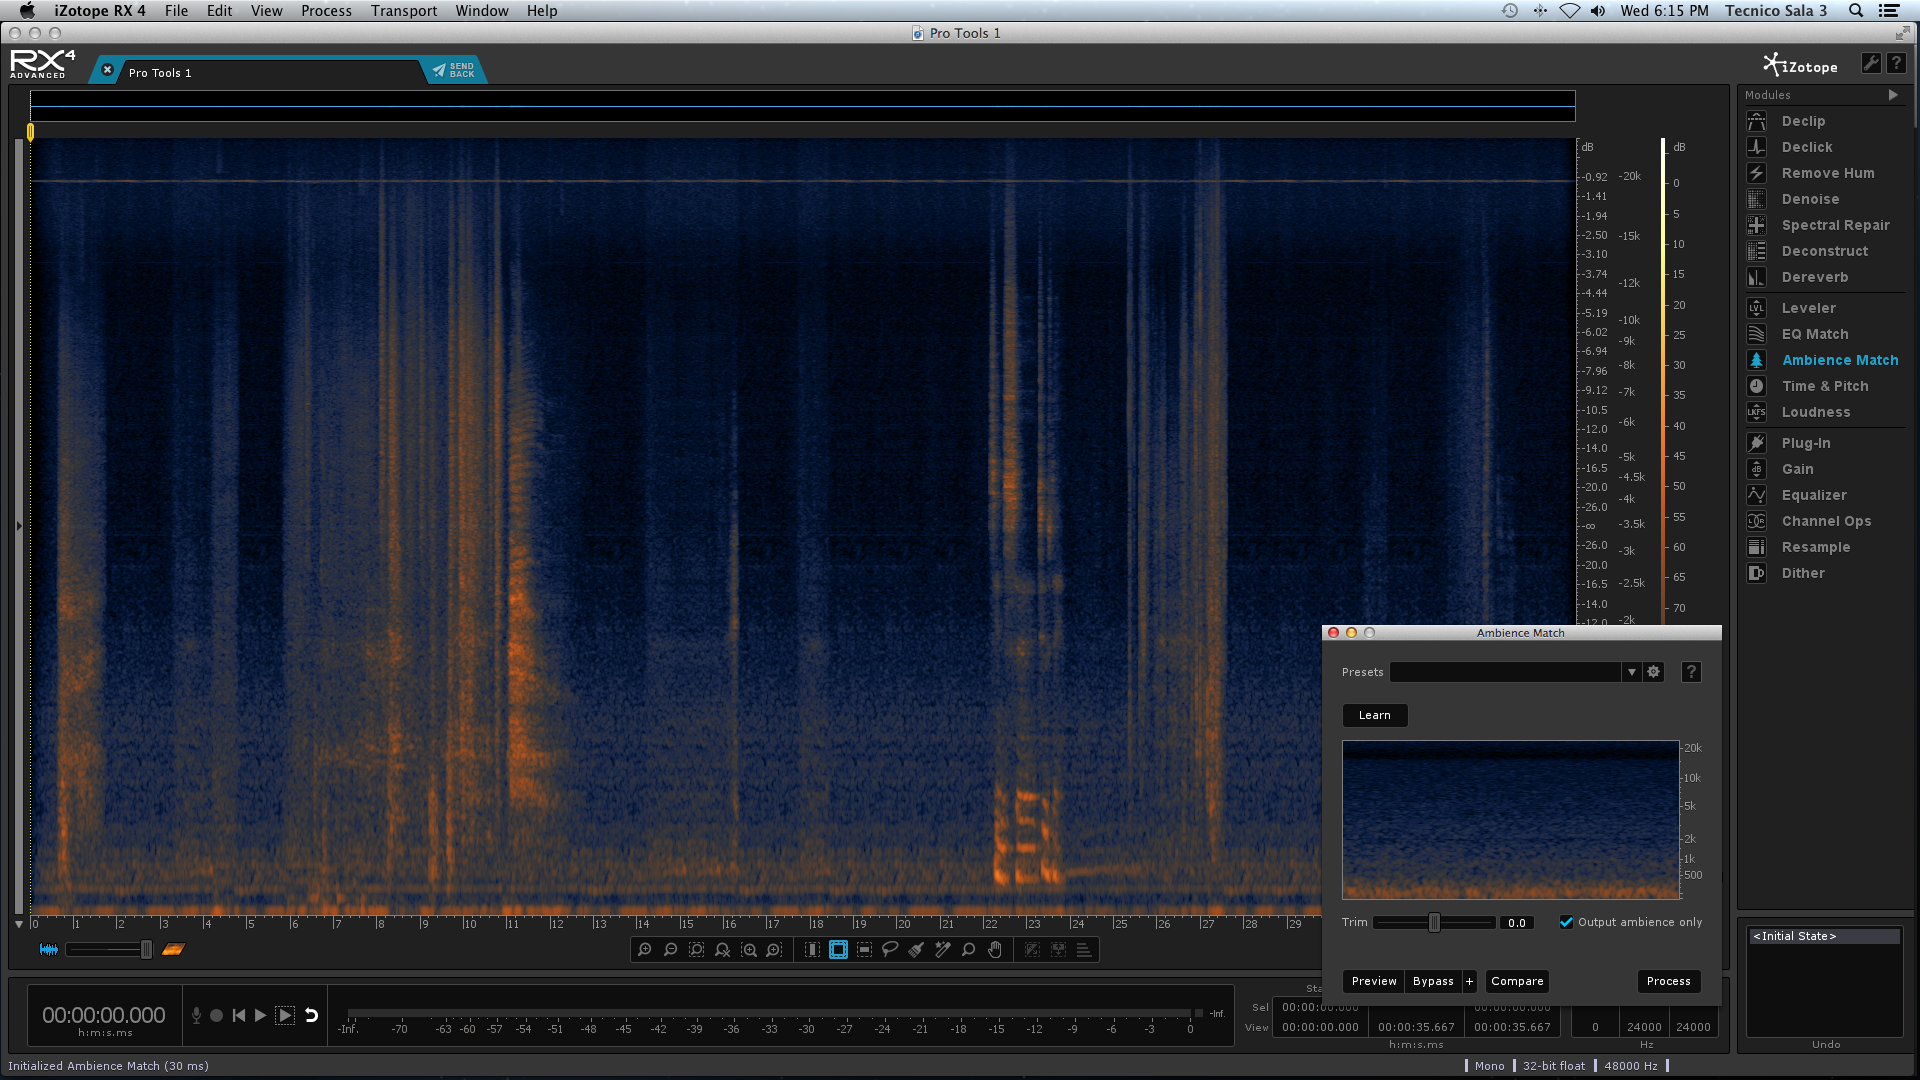Click the wrench preferences icon
The image size is (1920, 1080).
[1870, 63]
